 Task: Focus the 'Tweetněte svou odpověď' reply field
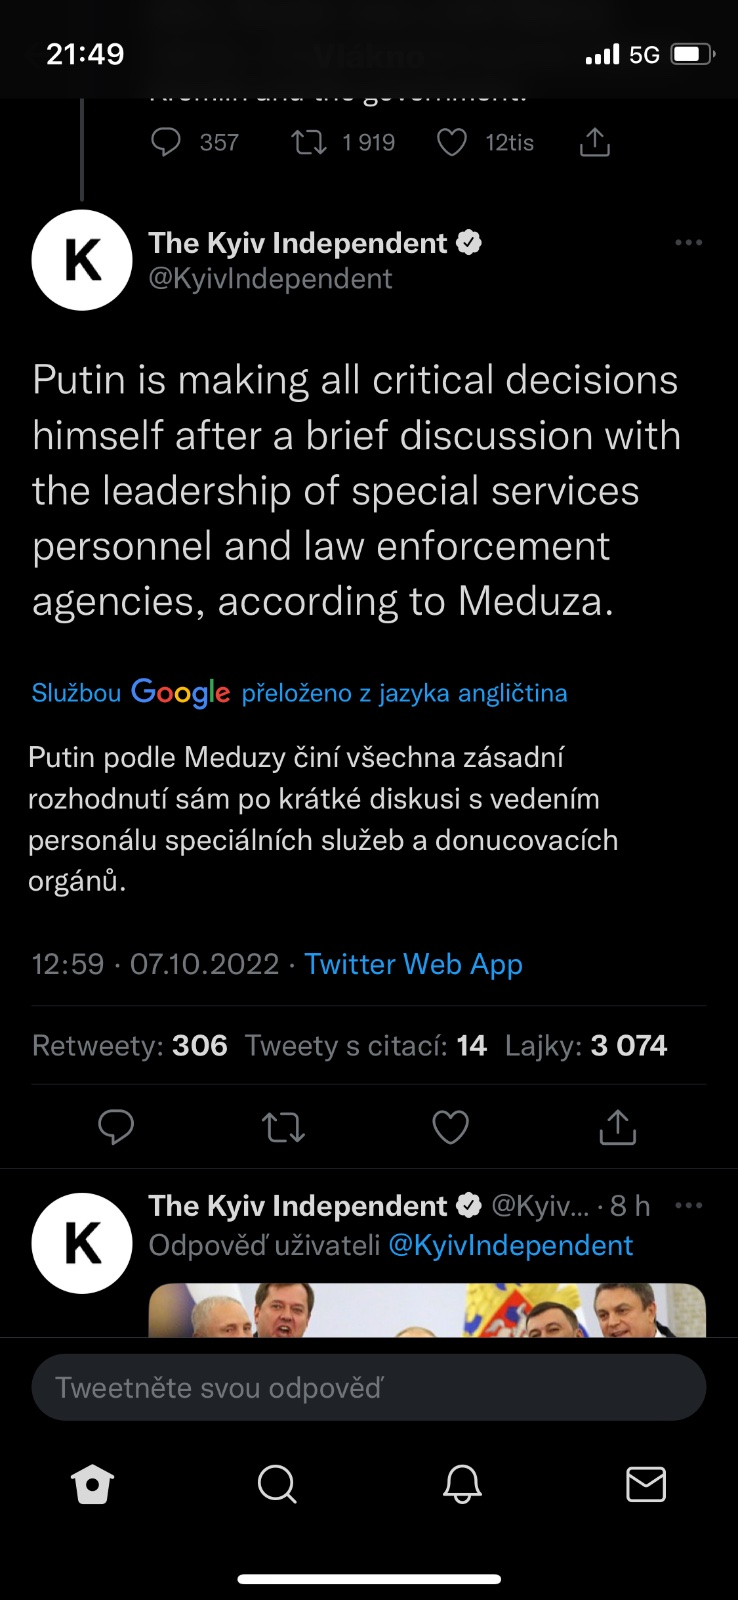(x=369, y=1388)
